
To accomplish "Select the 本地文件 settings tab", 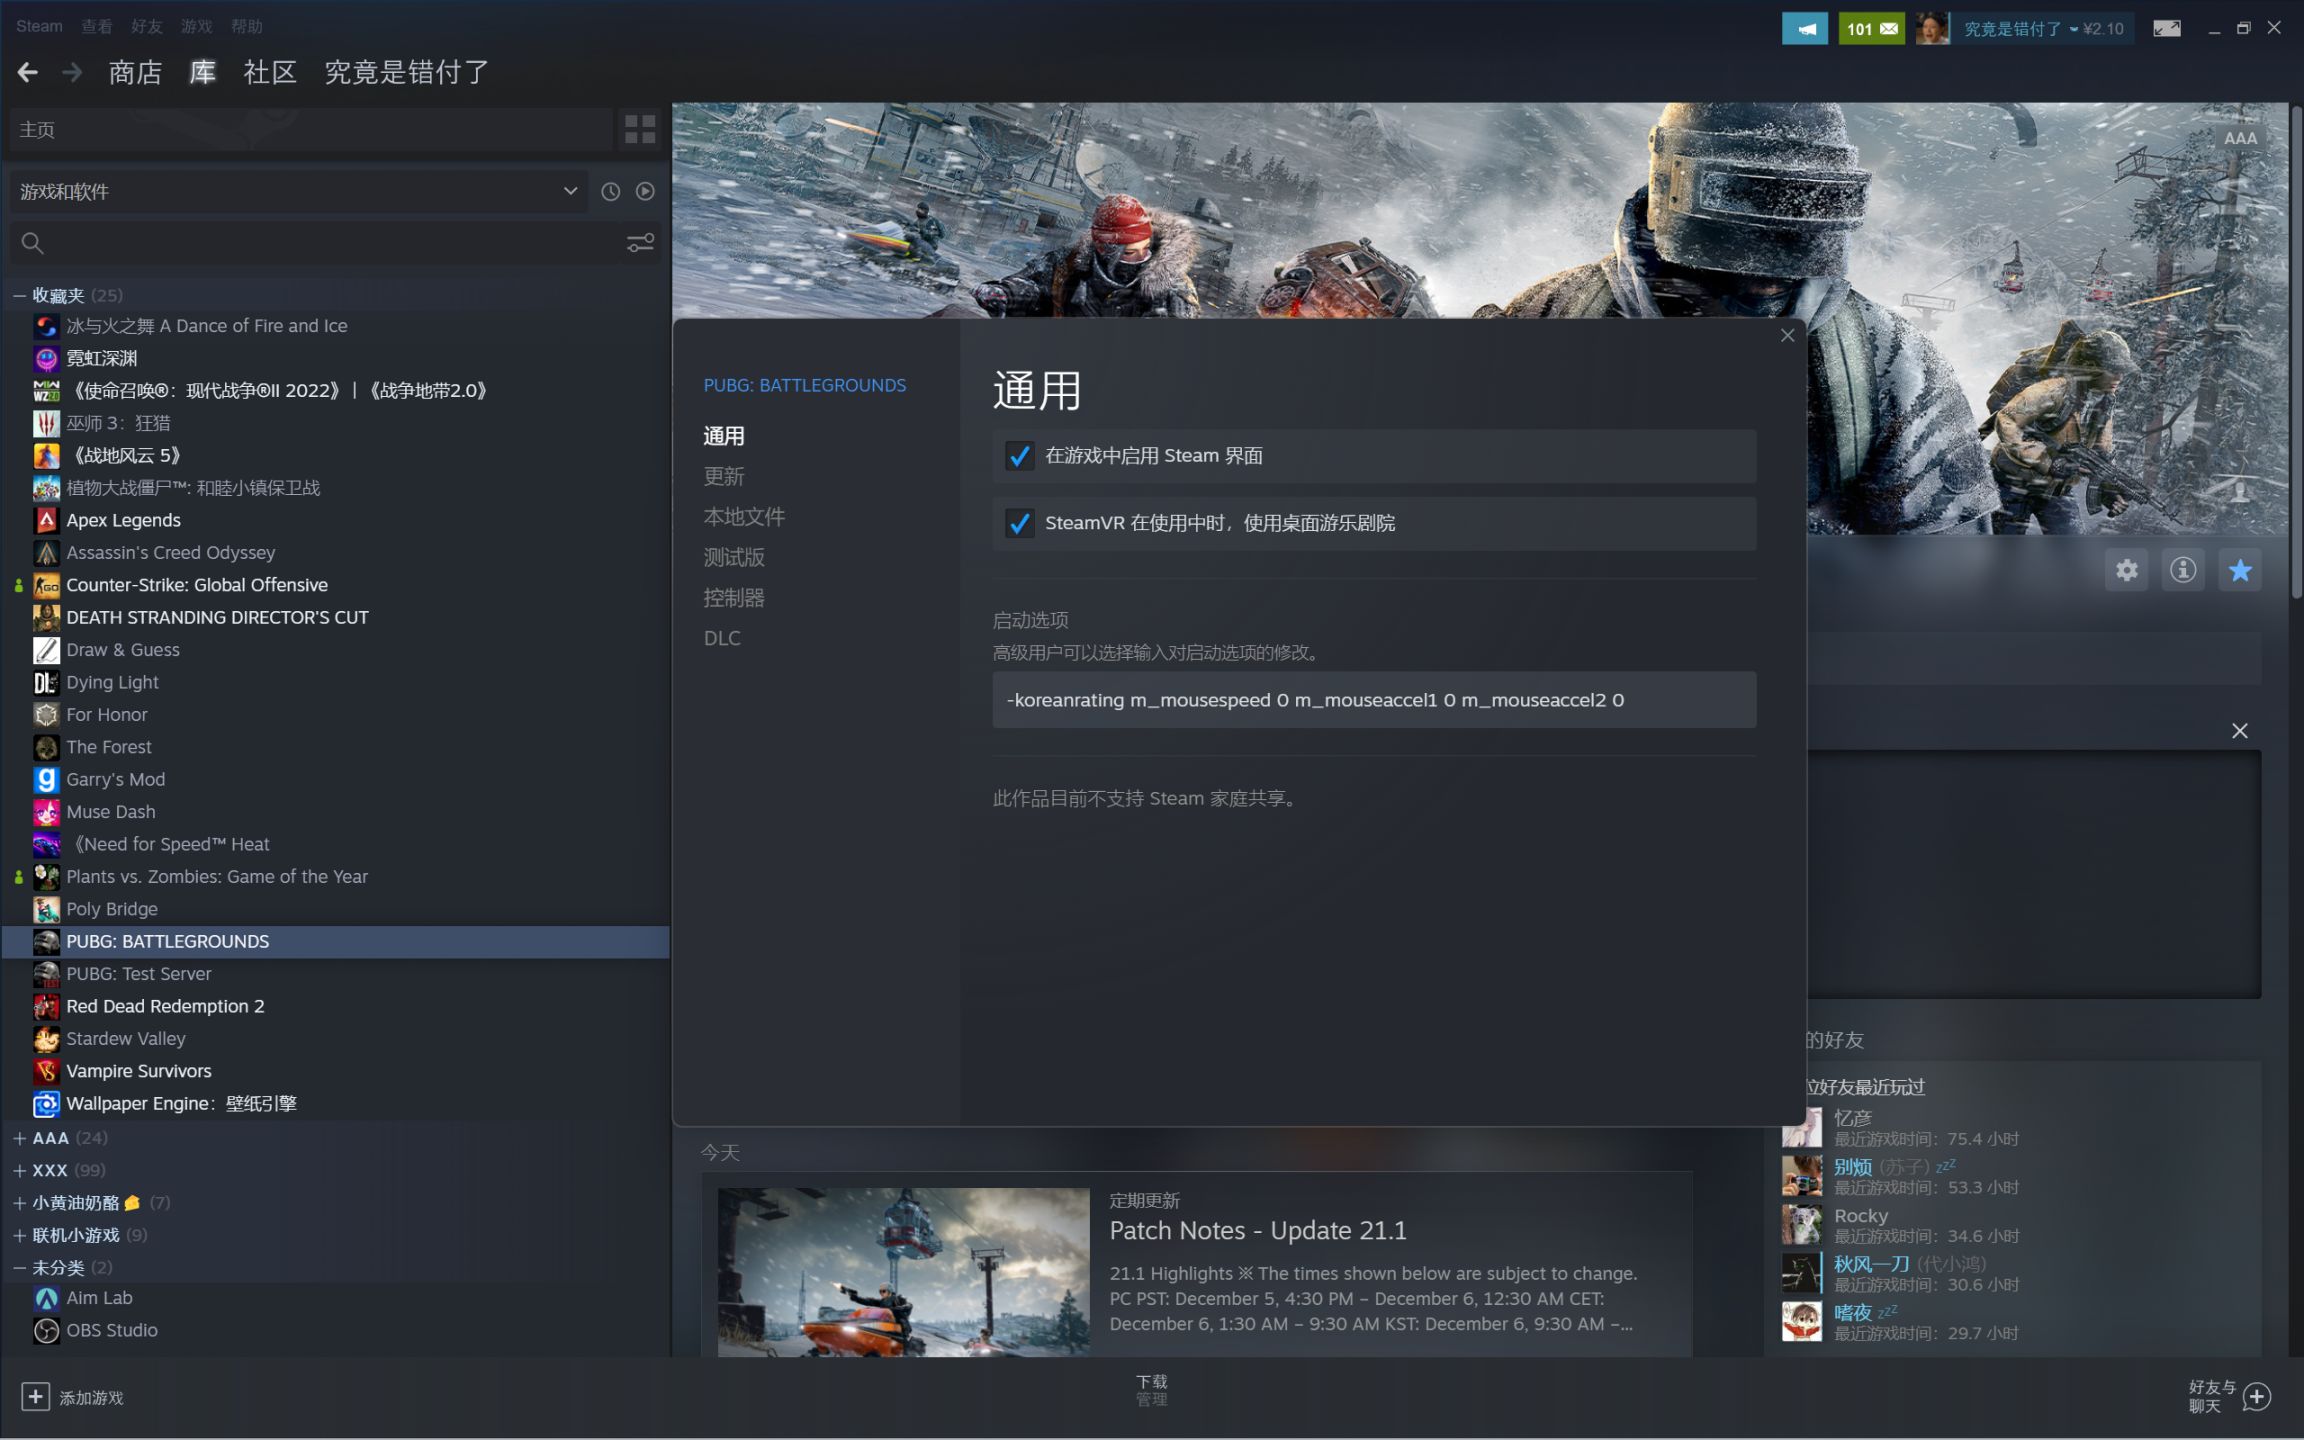I will [744, 517].
